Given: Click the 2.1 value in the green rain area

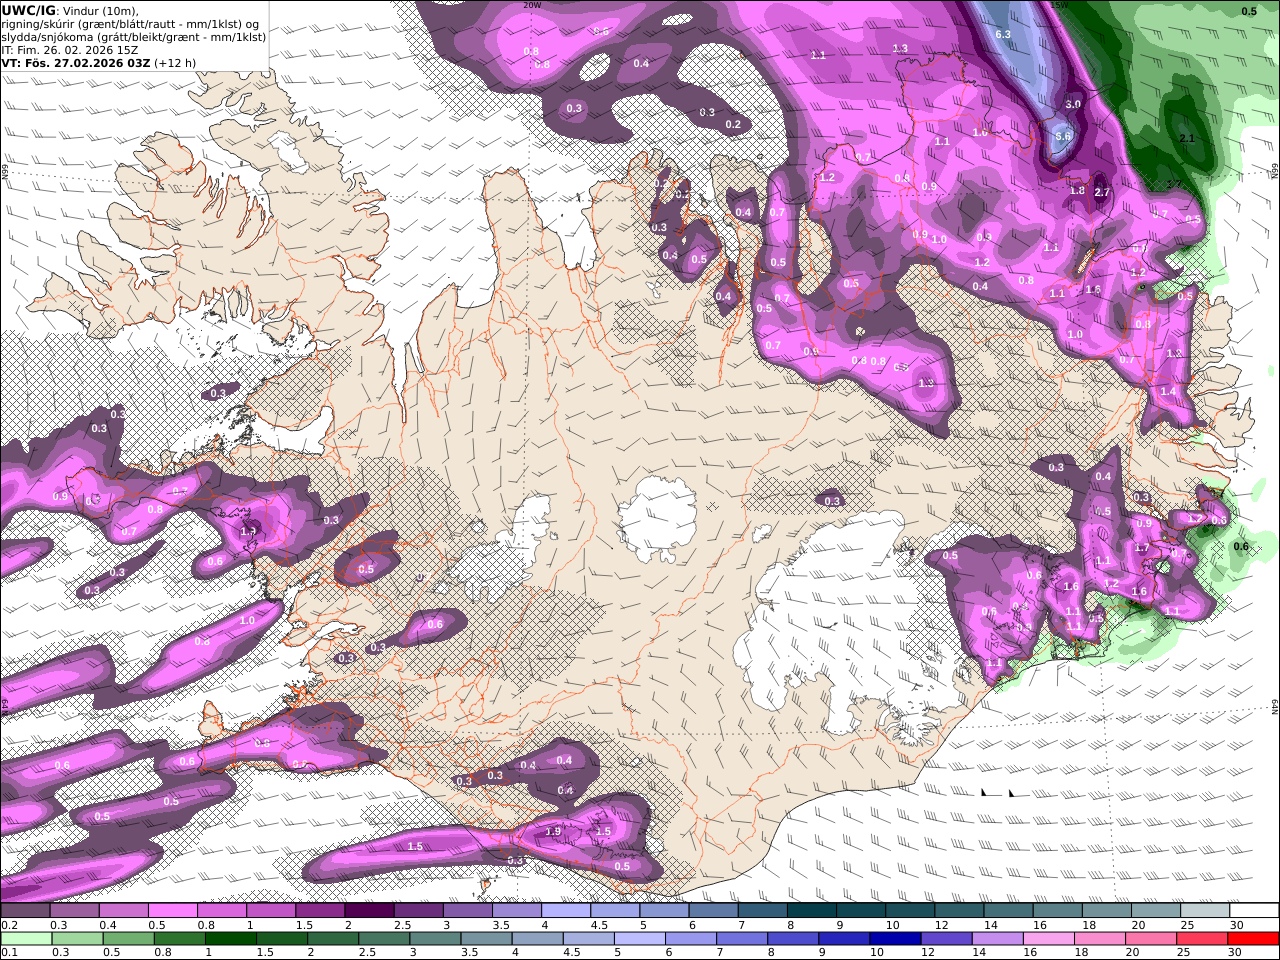Looking at the screenshot, I should click(1187, 138).
